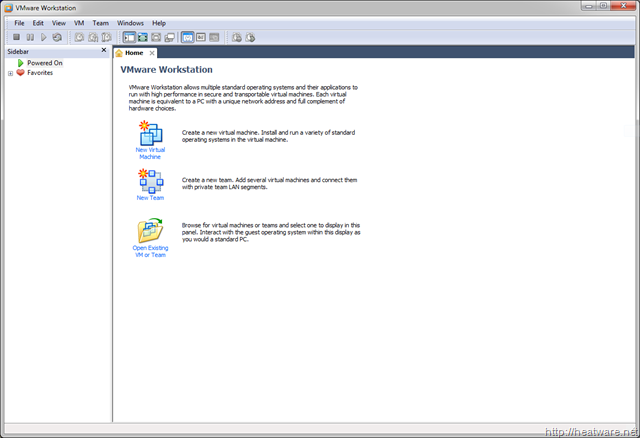Viewport: 640px width, 438px height.
Task: Open the Help menu
Action: point(159,22)
